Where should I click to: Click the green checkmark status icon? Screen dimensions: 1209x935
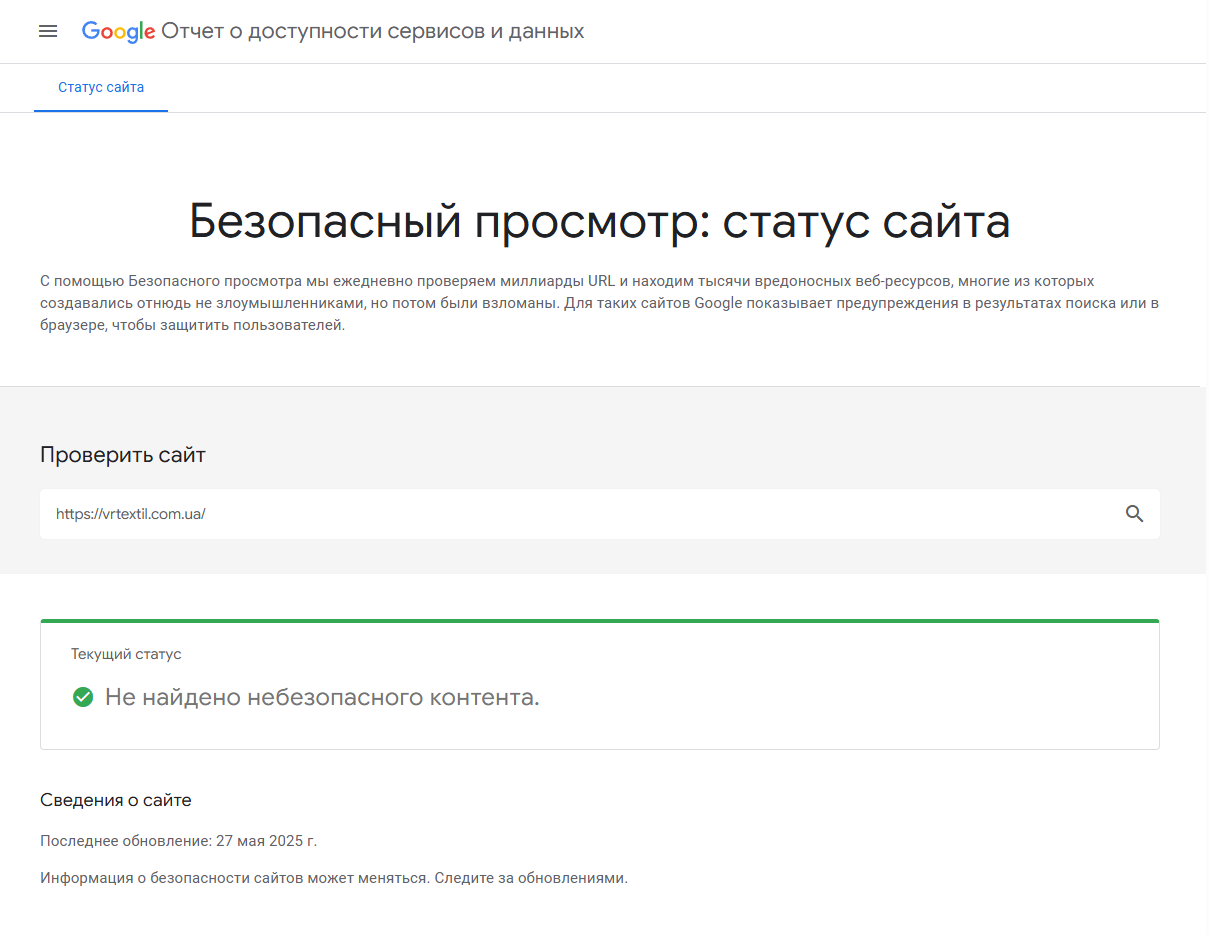83,697
